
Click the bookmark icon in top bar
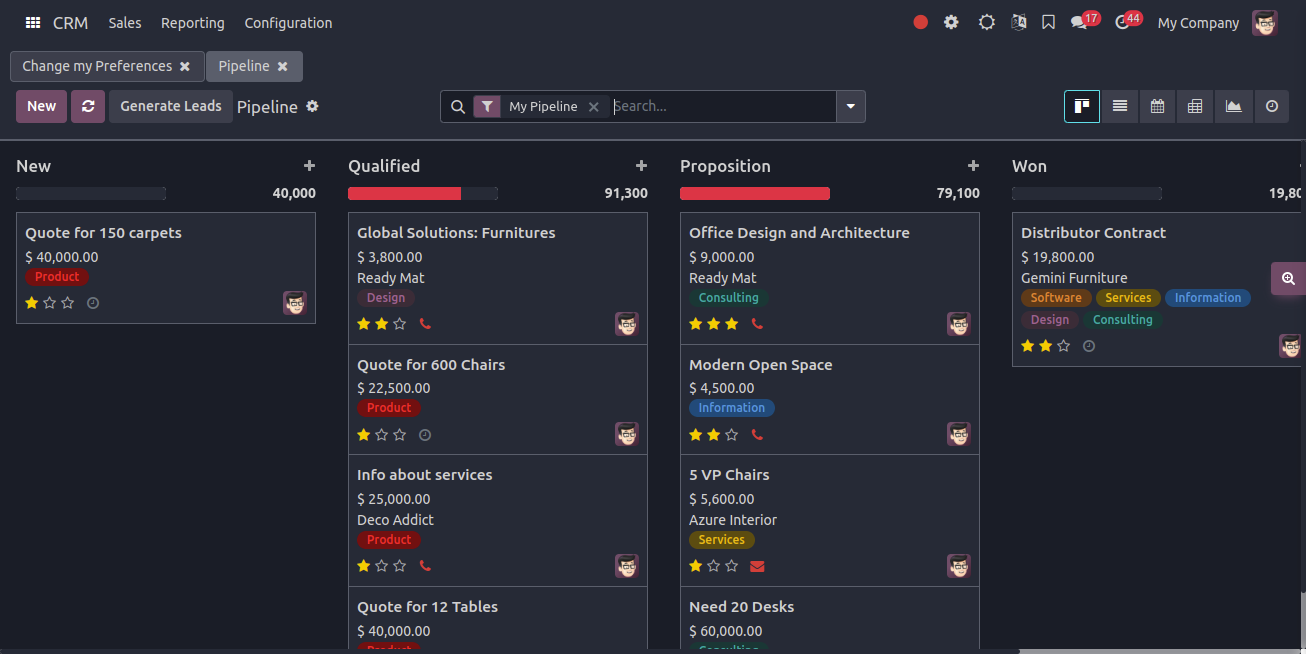point(1048,22)
